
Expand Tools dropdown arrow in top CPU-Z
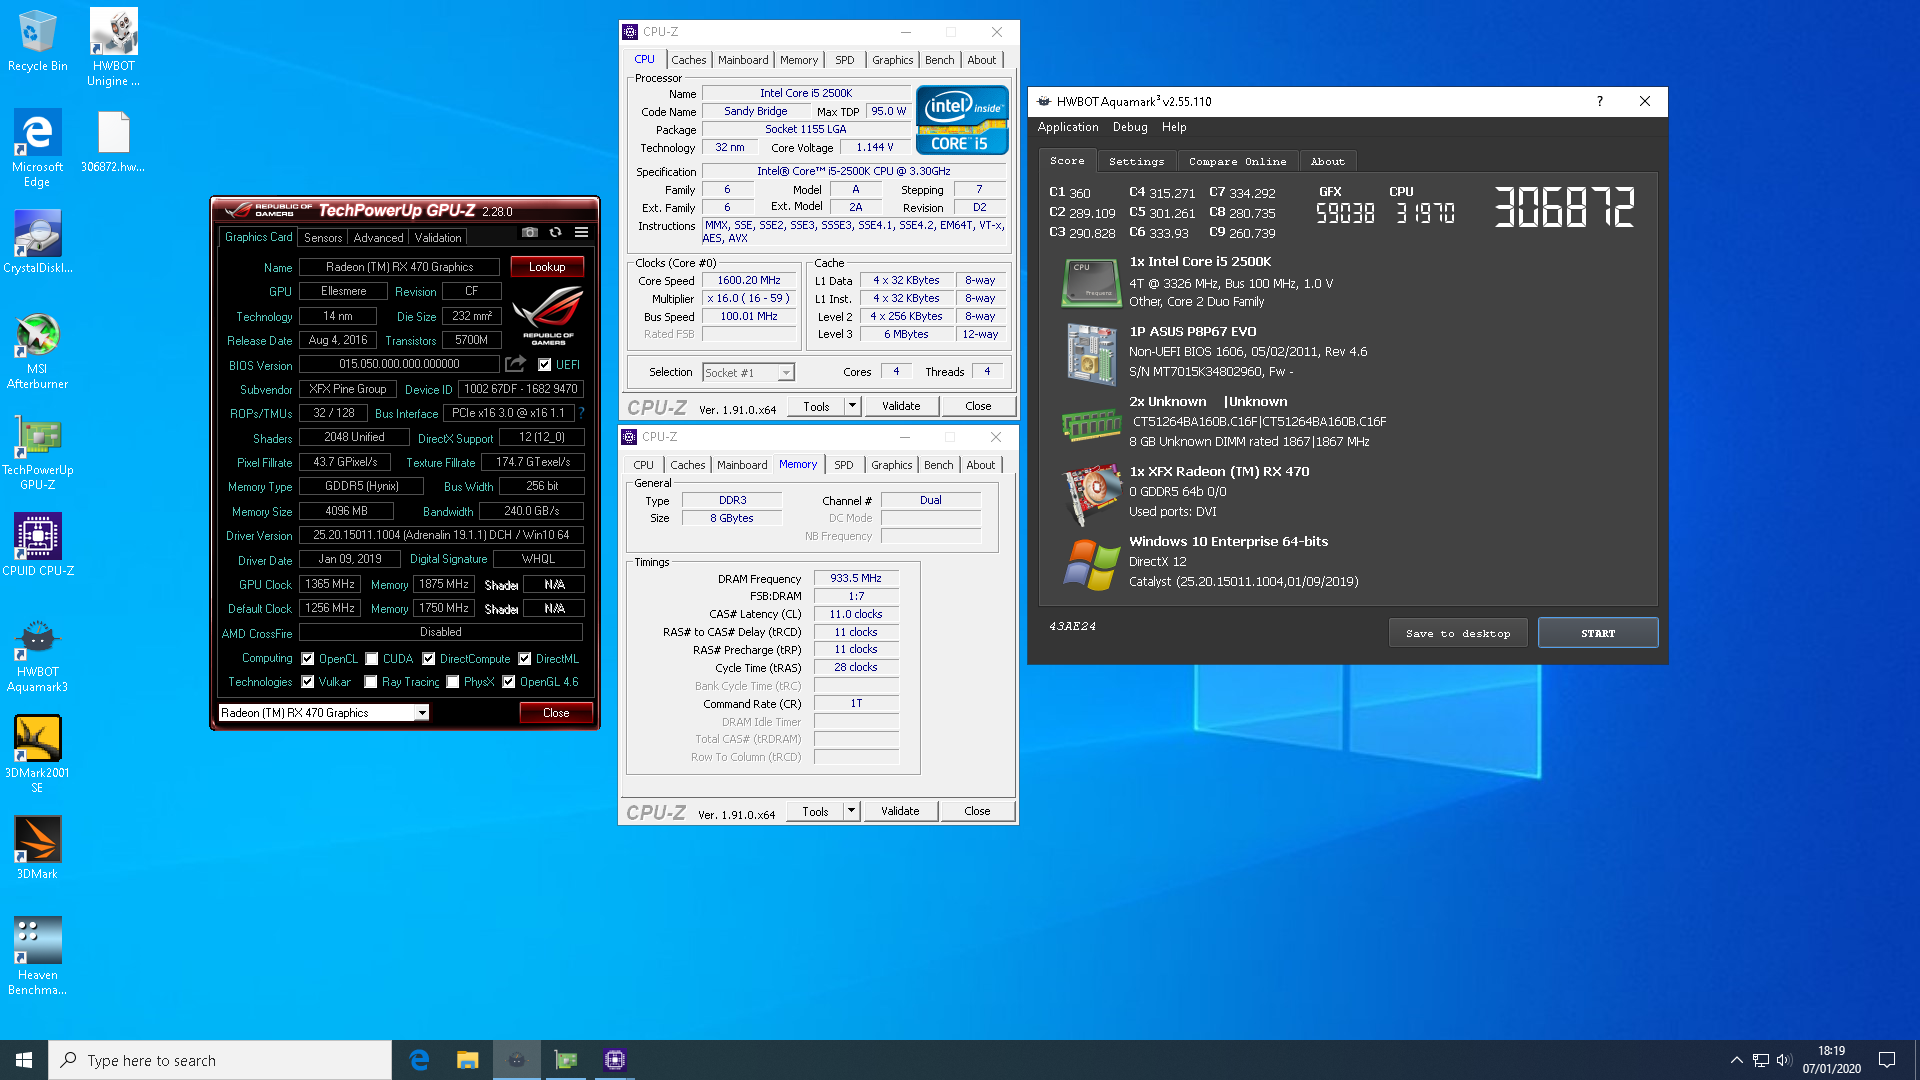click(x=852, y=406)
